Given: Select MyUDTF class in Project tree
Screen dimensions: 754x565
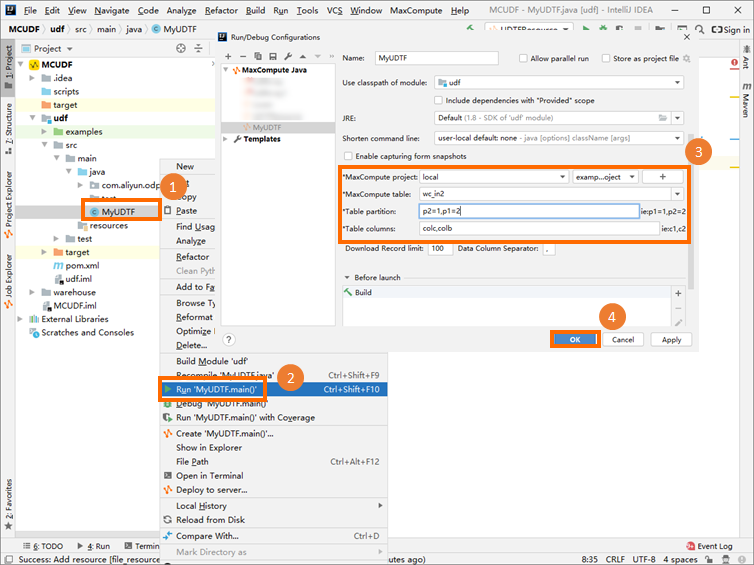Looking at the screenshot, I should [x=118, y=212].
